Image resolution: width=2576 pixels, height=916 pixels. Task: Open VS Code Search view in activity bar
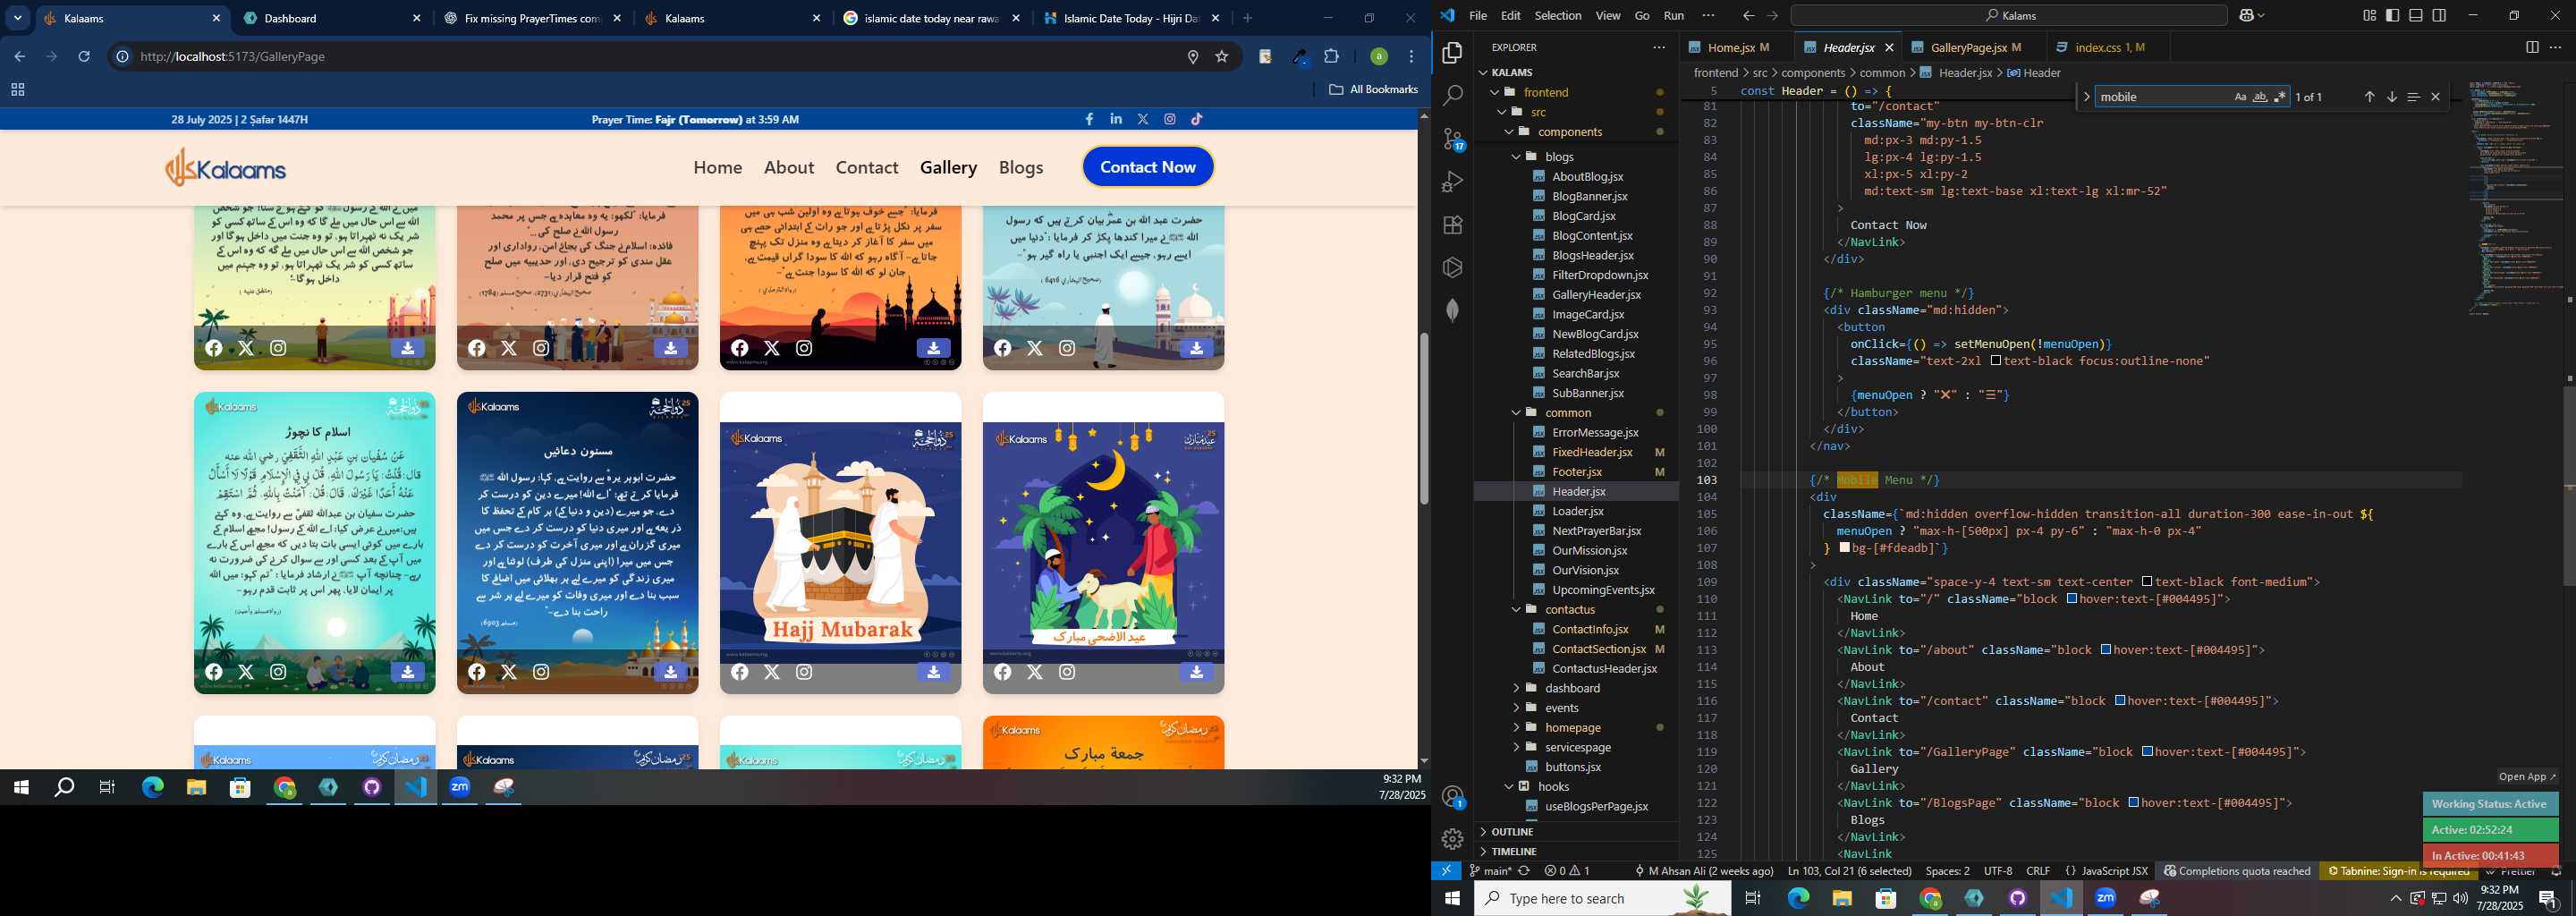click(1453, 96)
